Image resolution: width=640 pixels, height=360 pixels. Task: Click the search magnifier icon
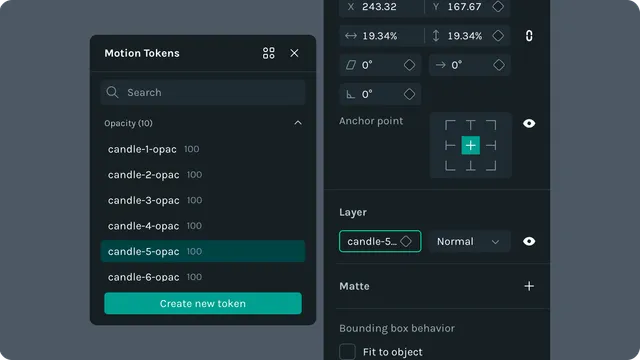[x=112, y=92]
